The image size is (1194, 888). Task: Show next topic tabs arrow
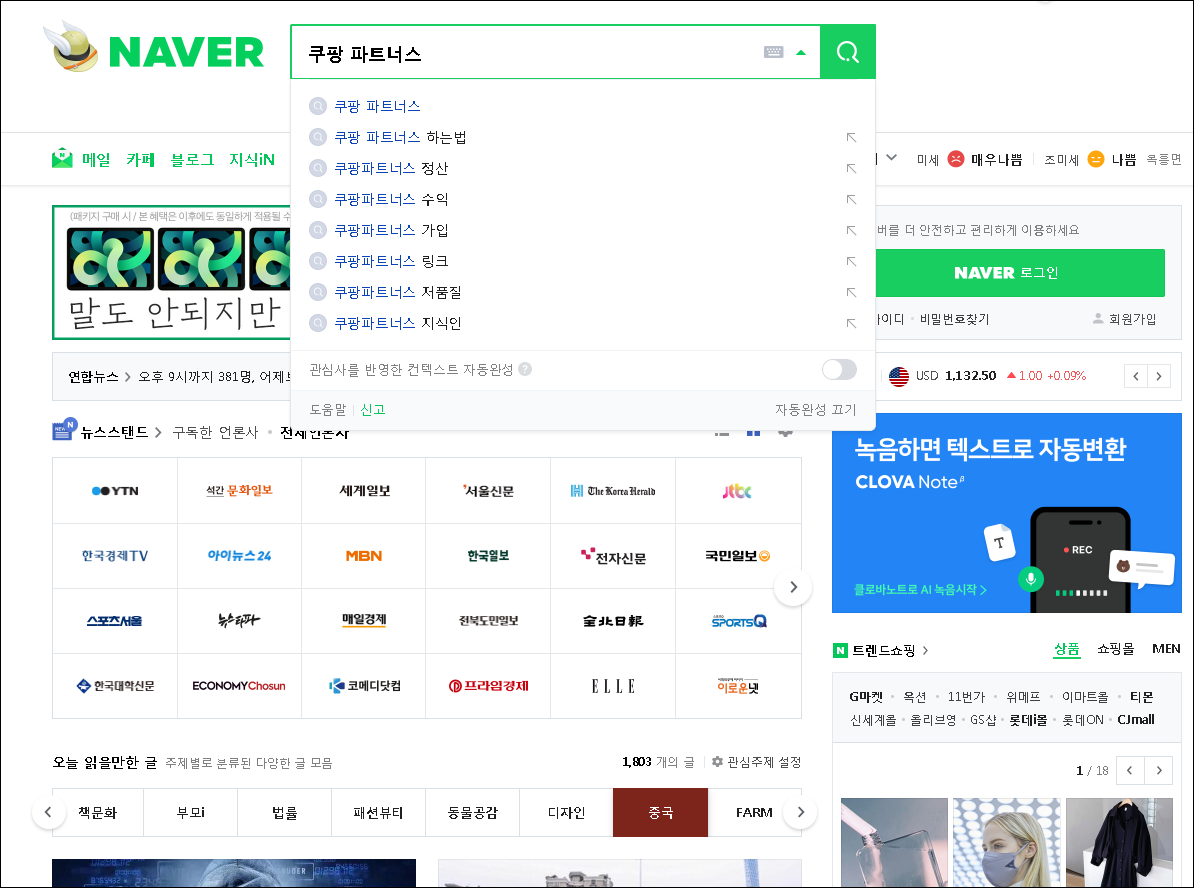(800, 812)
